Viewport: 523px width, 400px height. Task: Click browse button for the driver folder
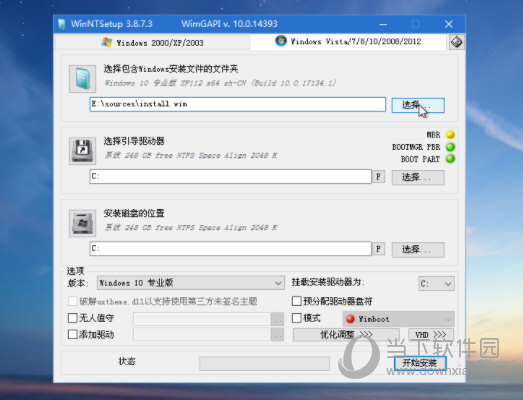coord(277,334)
